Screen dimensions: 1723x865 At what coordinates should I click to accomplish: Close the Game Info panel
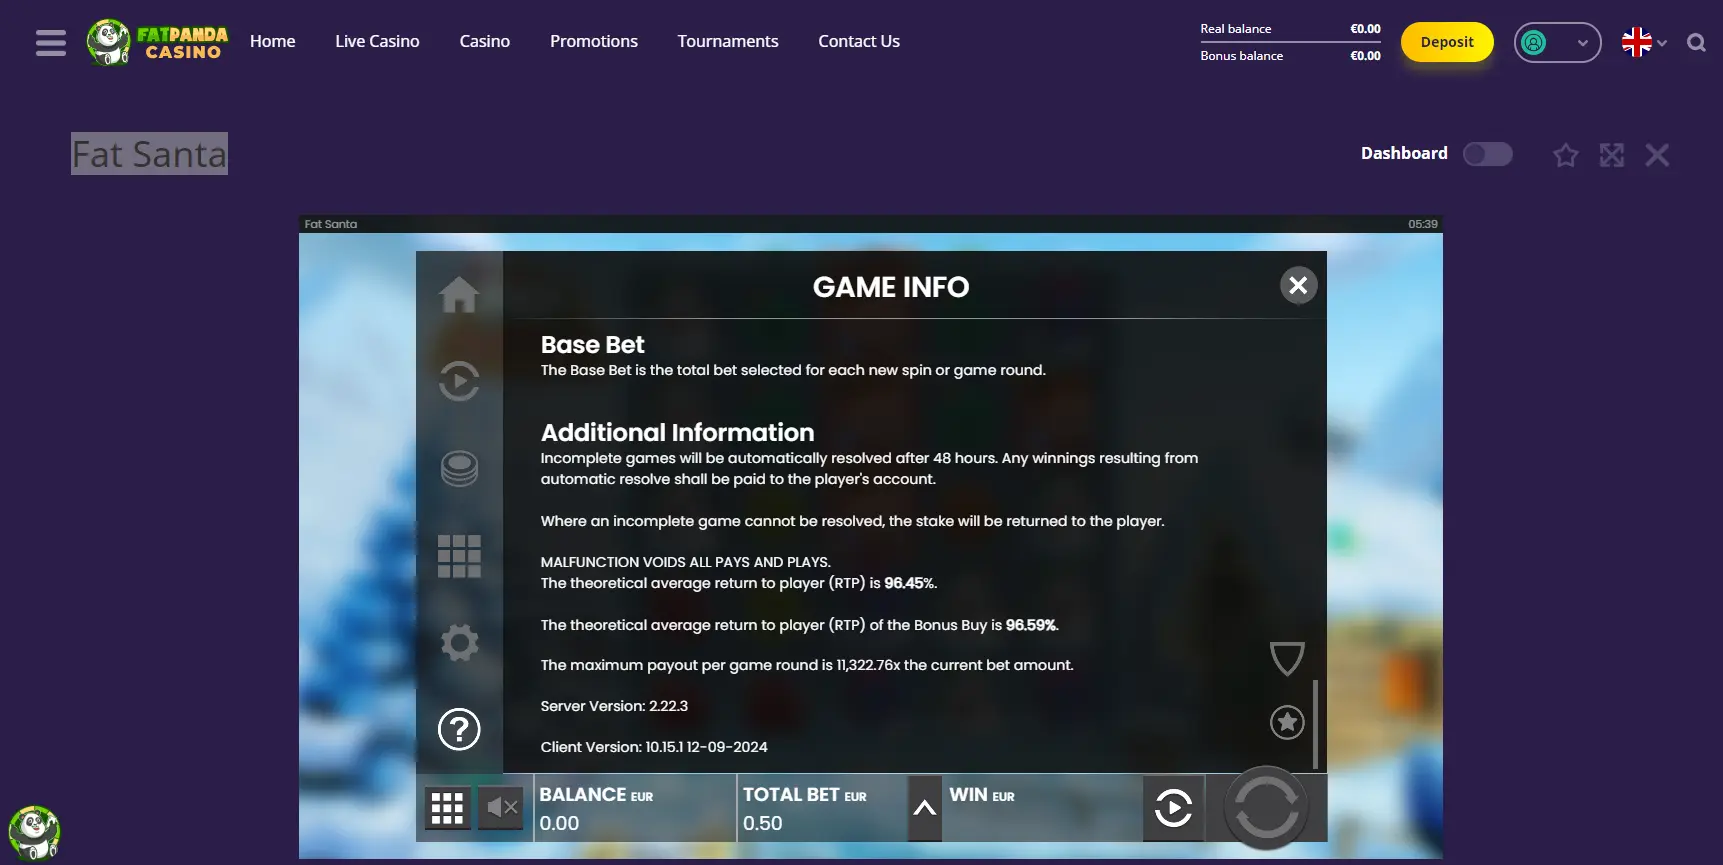1298,285
